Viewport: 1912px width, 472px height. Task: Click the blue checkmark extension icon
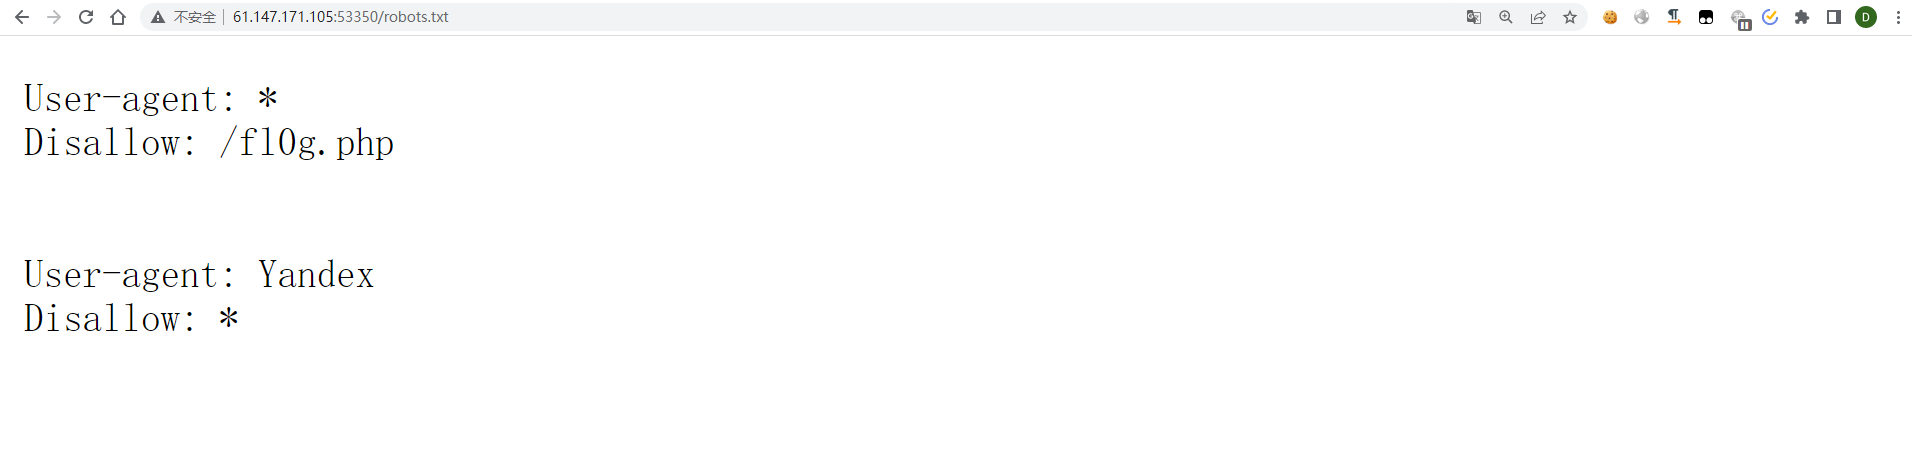pyautogui.click(x=1770, y=17)
